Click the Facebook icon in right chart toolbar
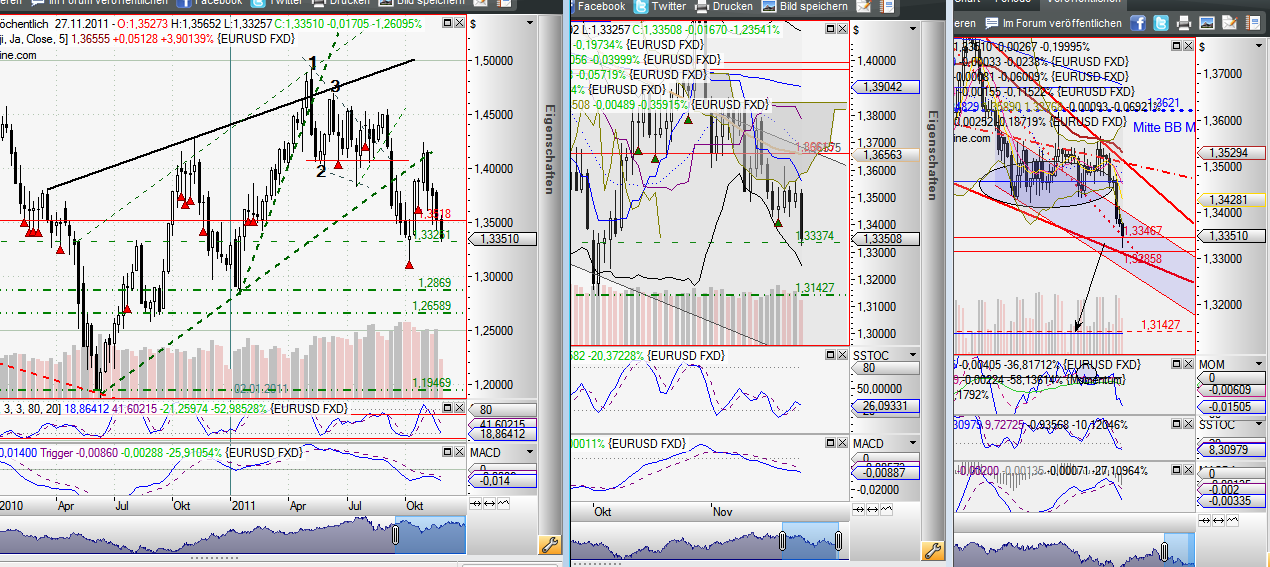Screen dimensions: 1270x567 point(1139,23)
